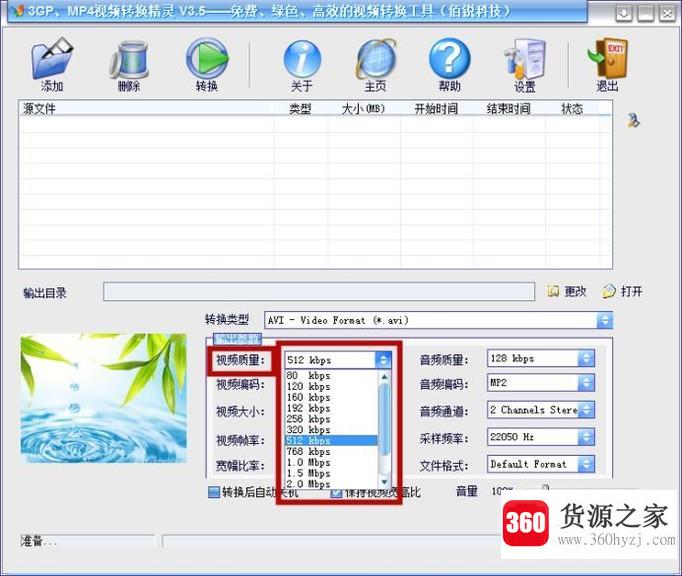Start conversion with the 转换 play icon
Screen dimensions: 682x576
pyautogui.click(x=207, y=58)
